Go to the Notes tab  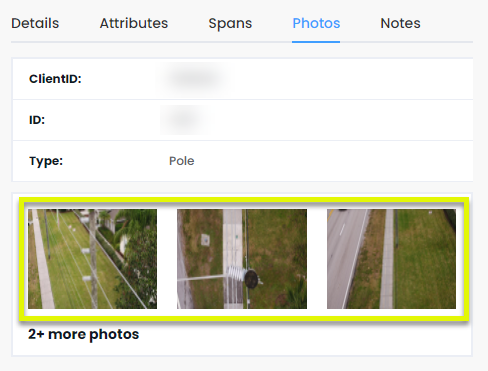(x=400, y=23)
